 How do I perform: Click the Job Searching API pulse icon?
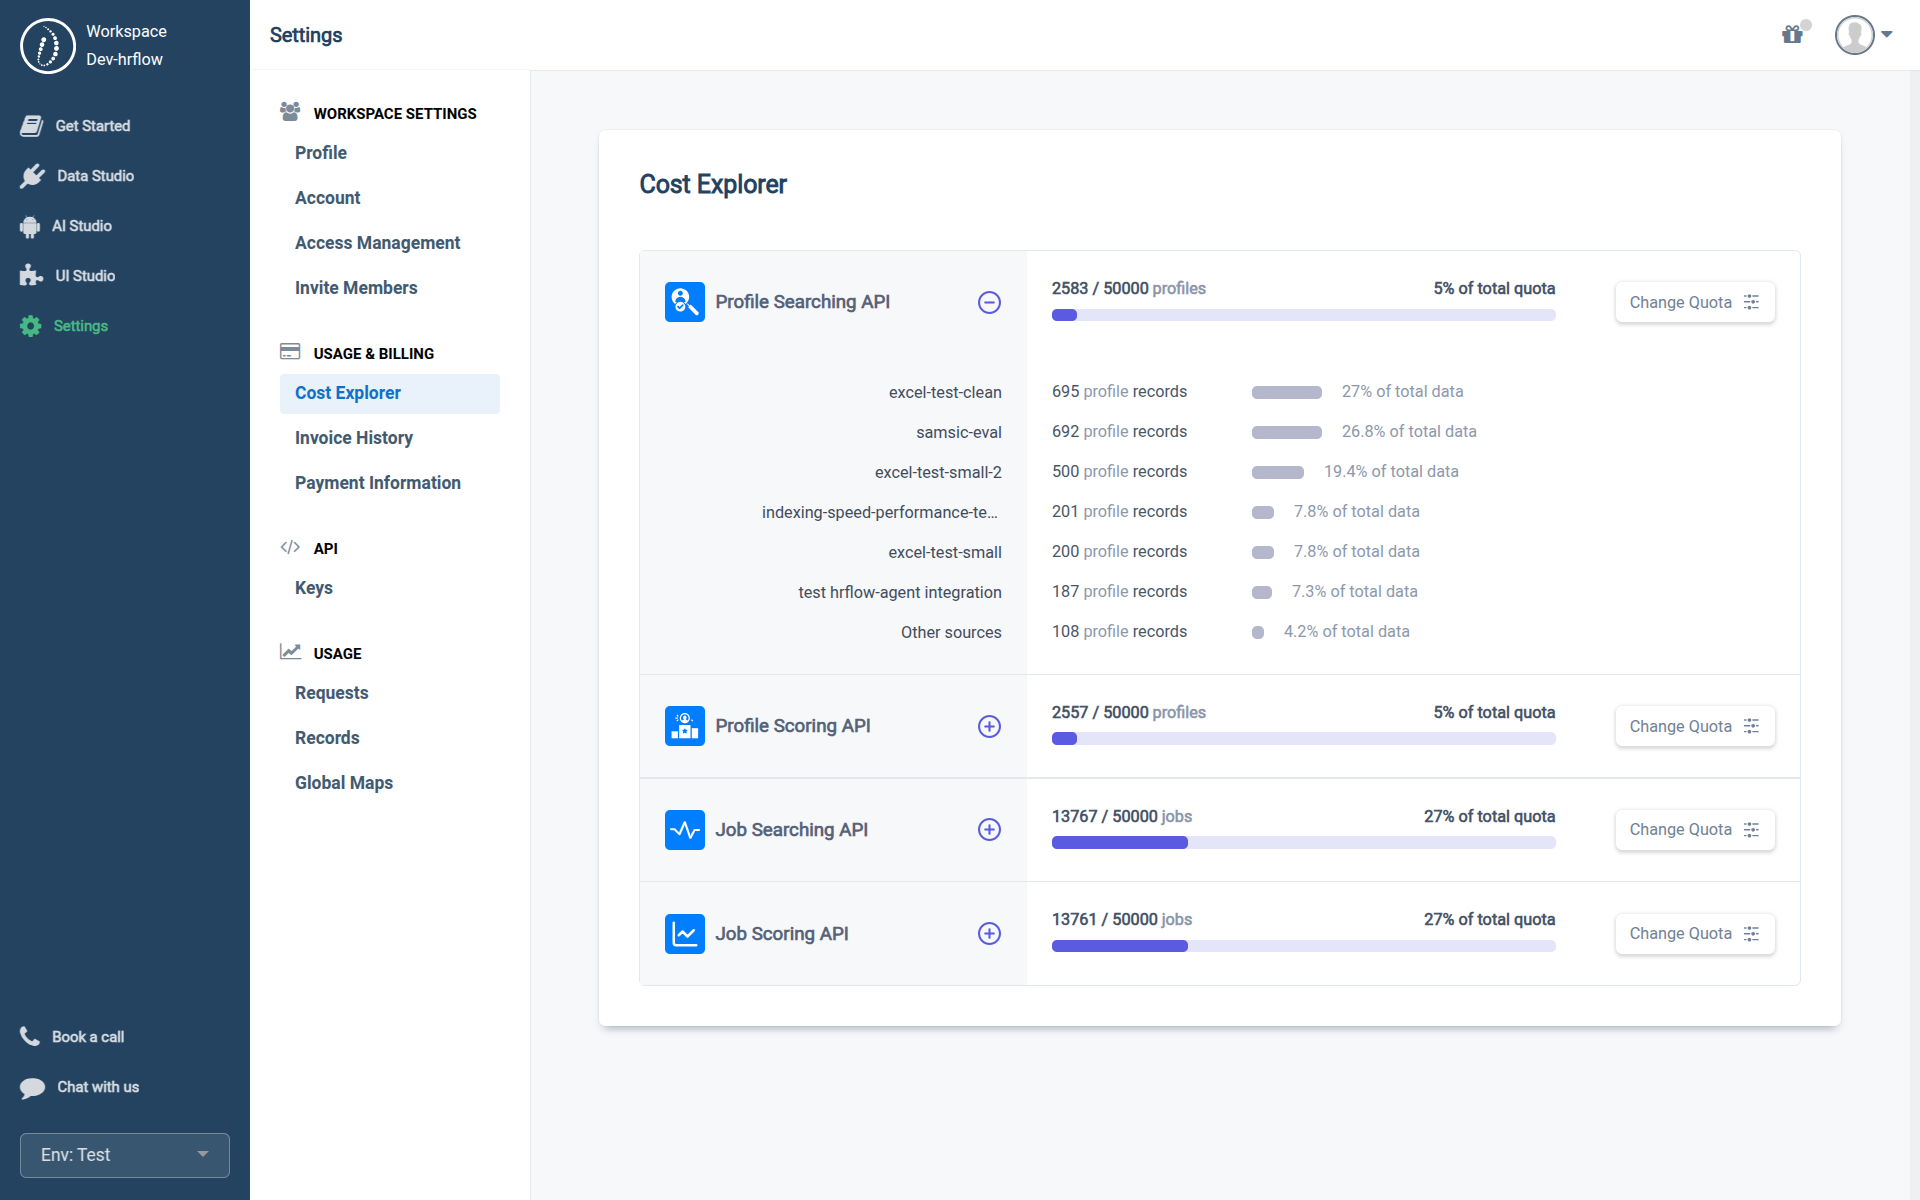[x=684, y=830]
